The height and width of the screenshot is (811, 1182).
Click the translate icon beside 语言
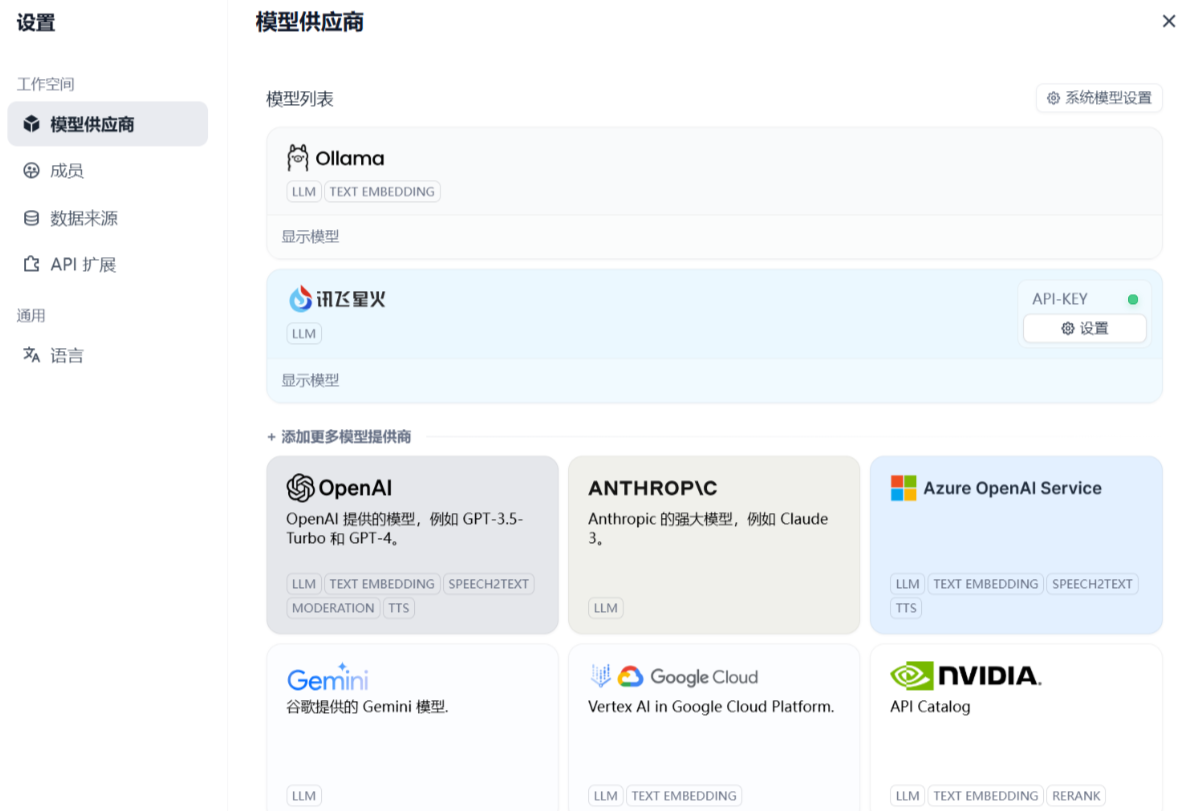31,354
